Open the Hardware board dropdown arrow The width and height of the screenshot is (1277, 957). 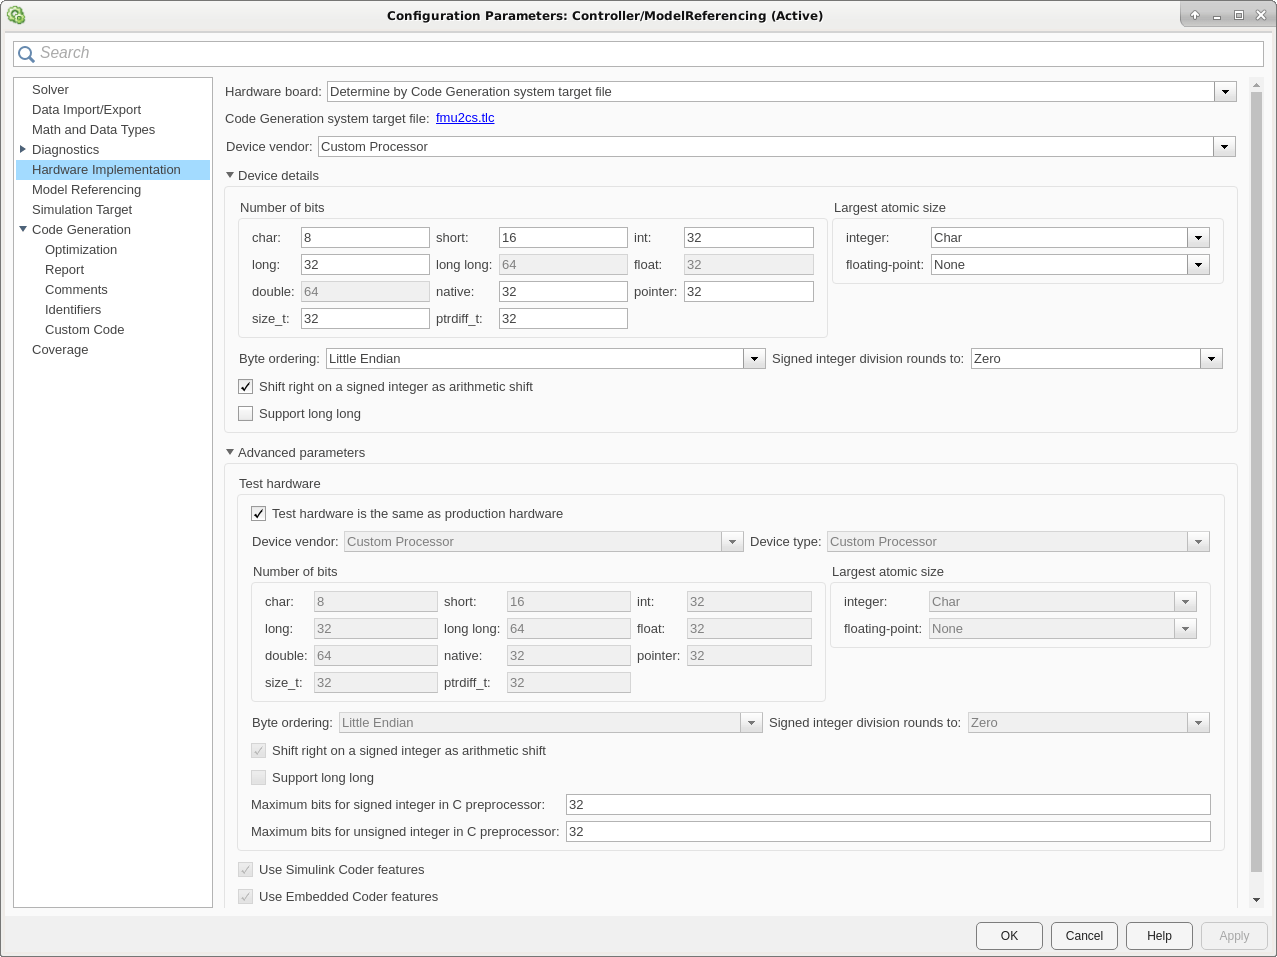pos(1225,92)
